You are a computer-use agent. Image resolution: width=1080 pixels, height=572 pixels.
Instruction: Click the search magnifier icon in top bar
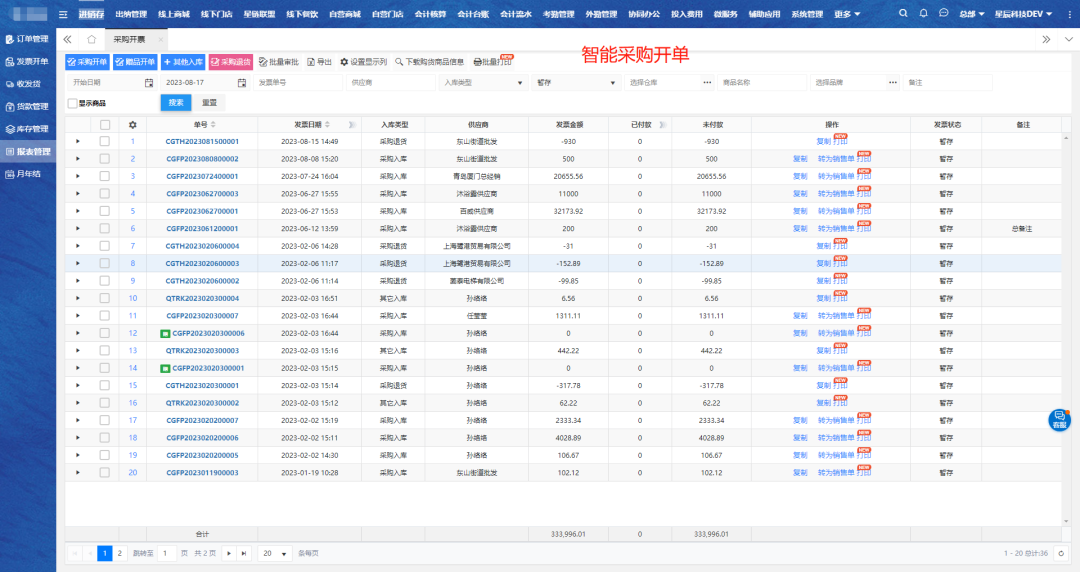pyautogui.click(x=904, y=14)
